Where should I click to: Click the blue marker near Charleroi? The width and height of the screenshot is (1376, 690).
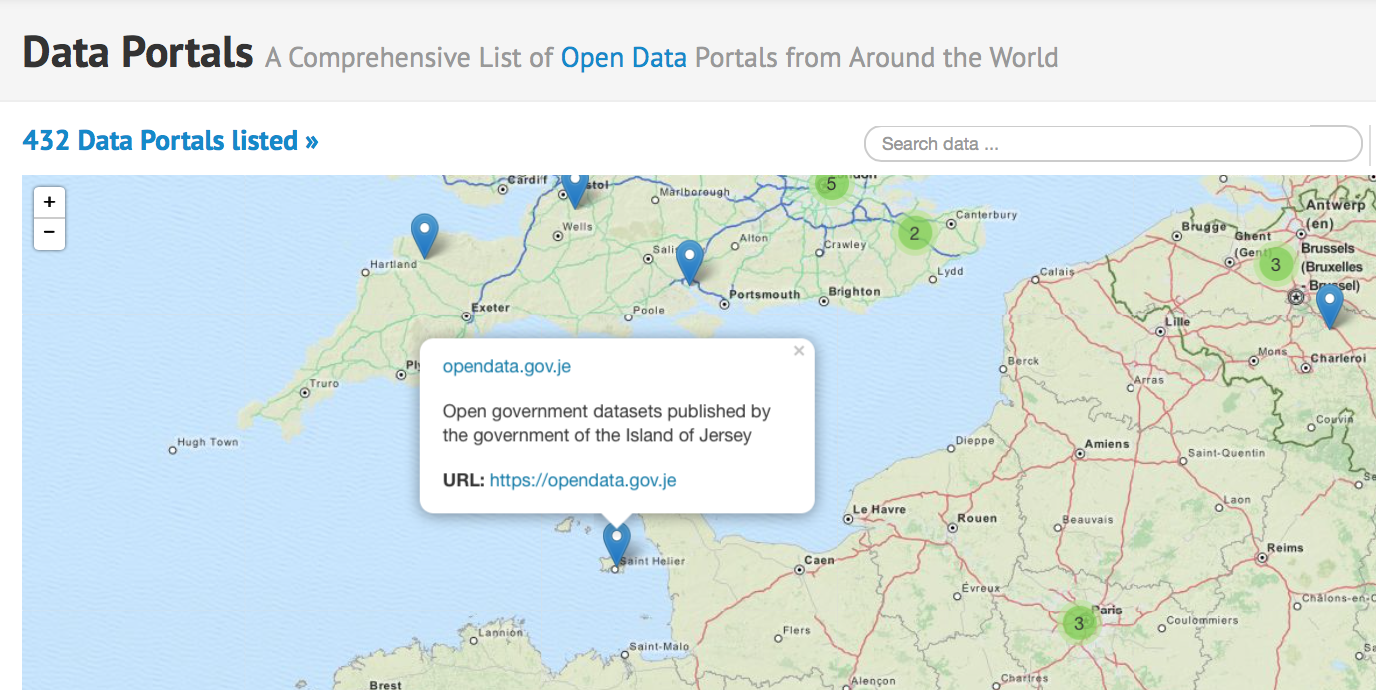(1329, 305)
